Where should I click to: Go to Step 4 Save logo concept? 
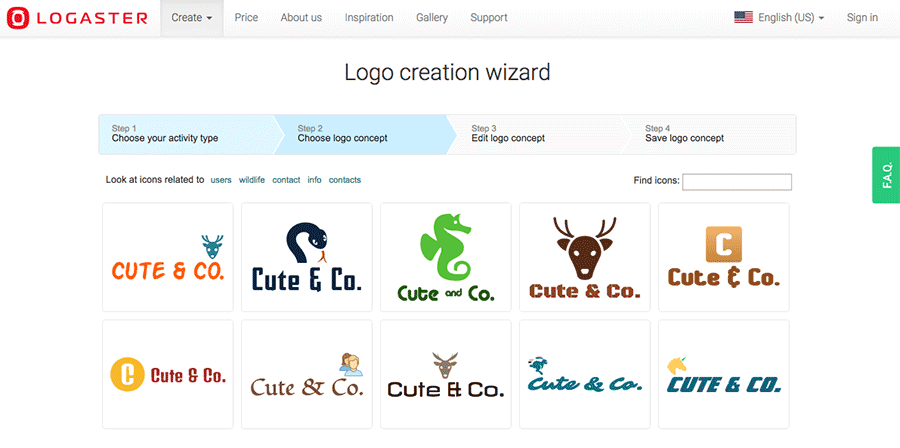point(708,134)
